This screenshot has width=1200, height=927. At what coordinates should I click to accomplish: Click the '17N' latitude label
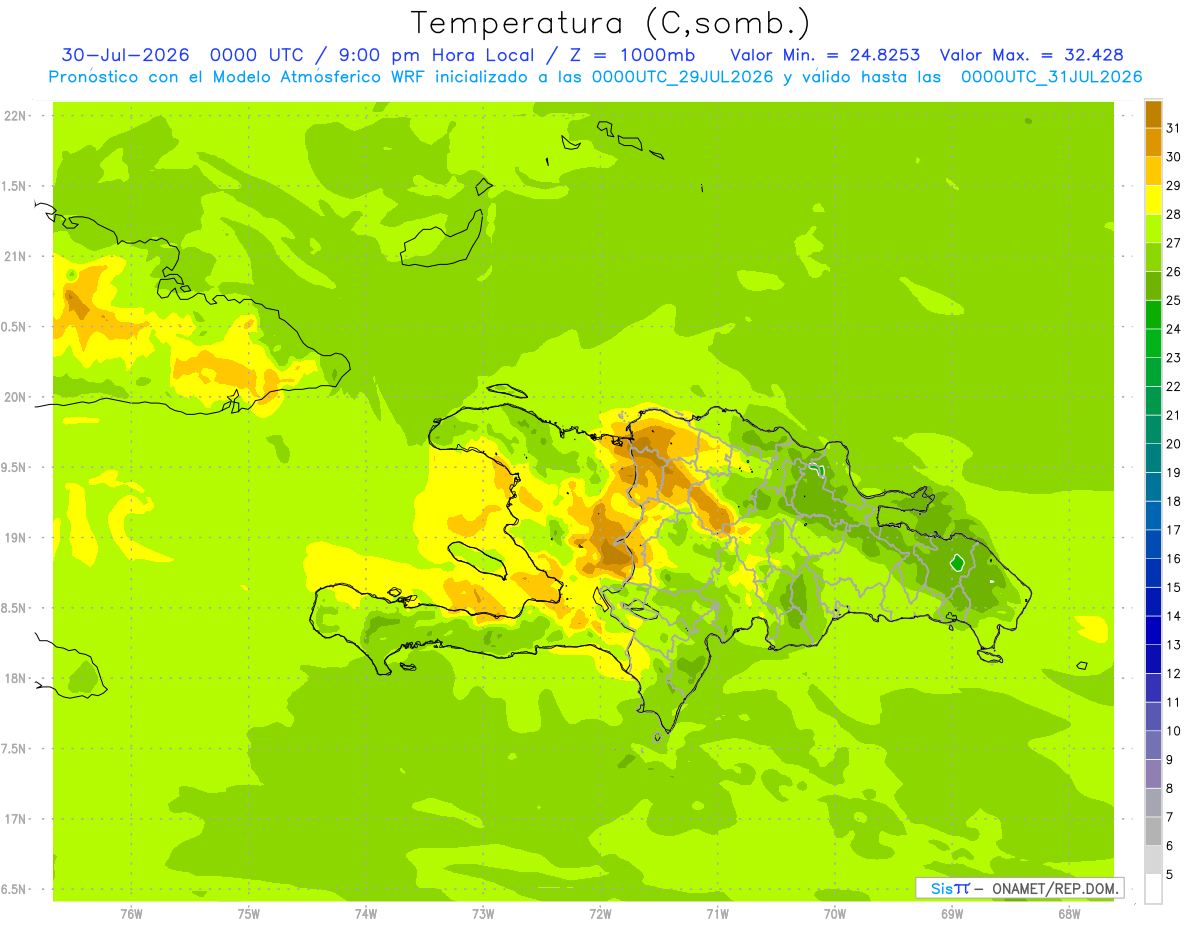(x=15, y=819)
